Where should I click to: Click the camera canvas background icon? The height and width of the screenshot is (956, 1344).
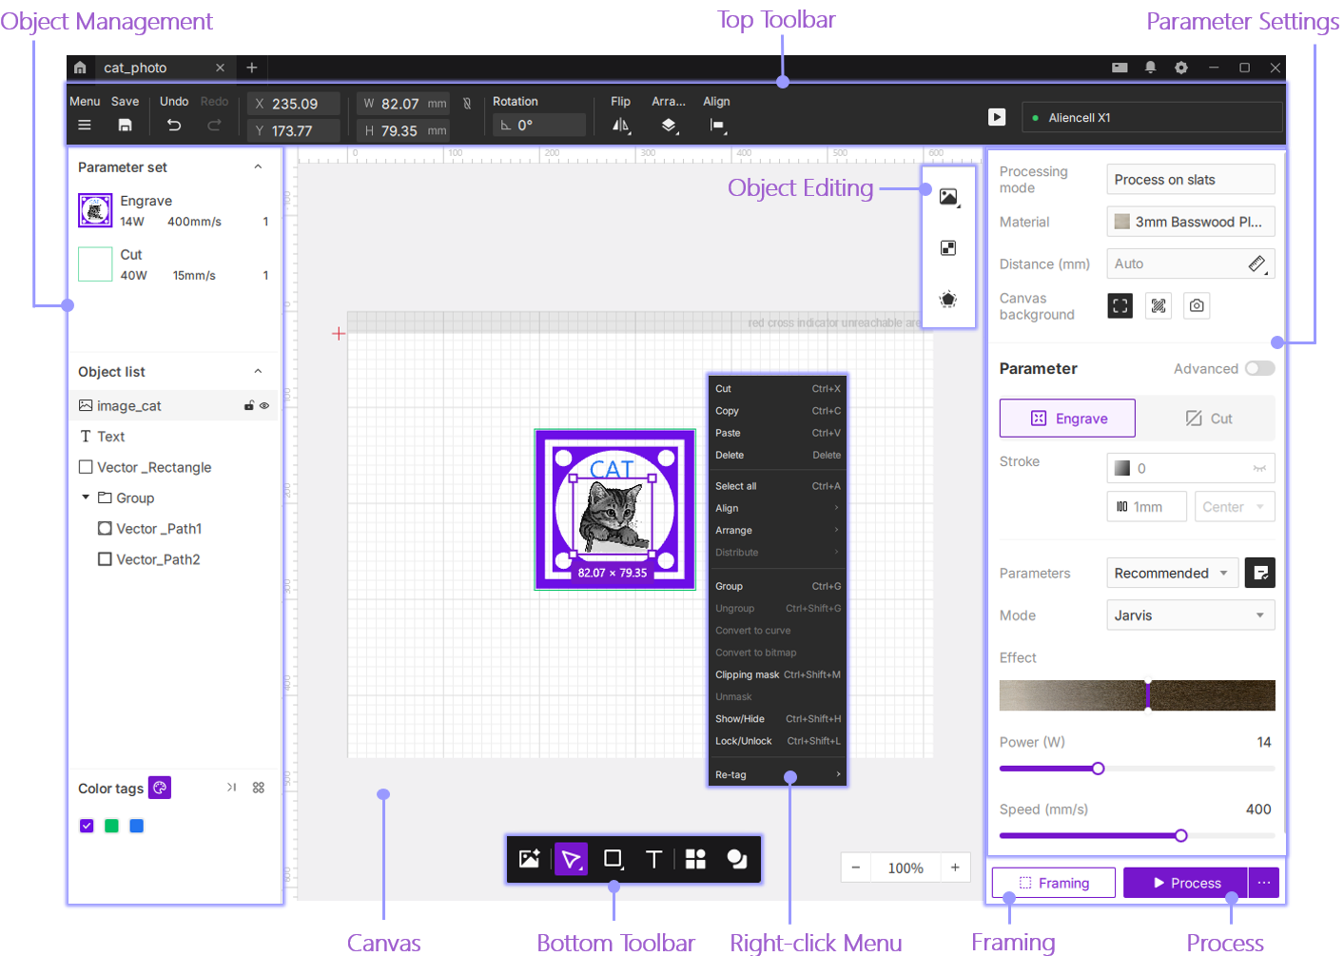pyautogui.click(x=1196, y=306)
